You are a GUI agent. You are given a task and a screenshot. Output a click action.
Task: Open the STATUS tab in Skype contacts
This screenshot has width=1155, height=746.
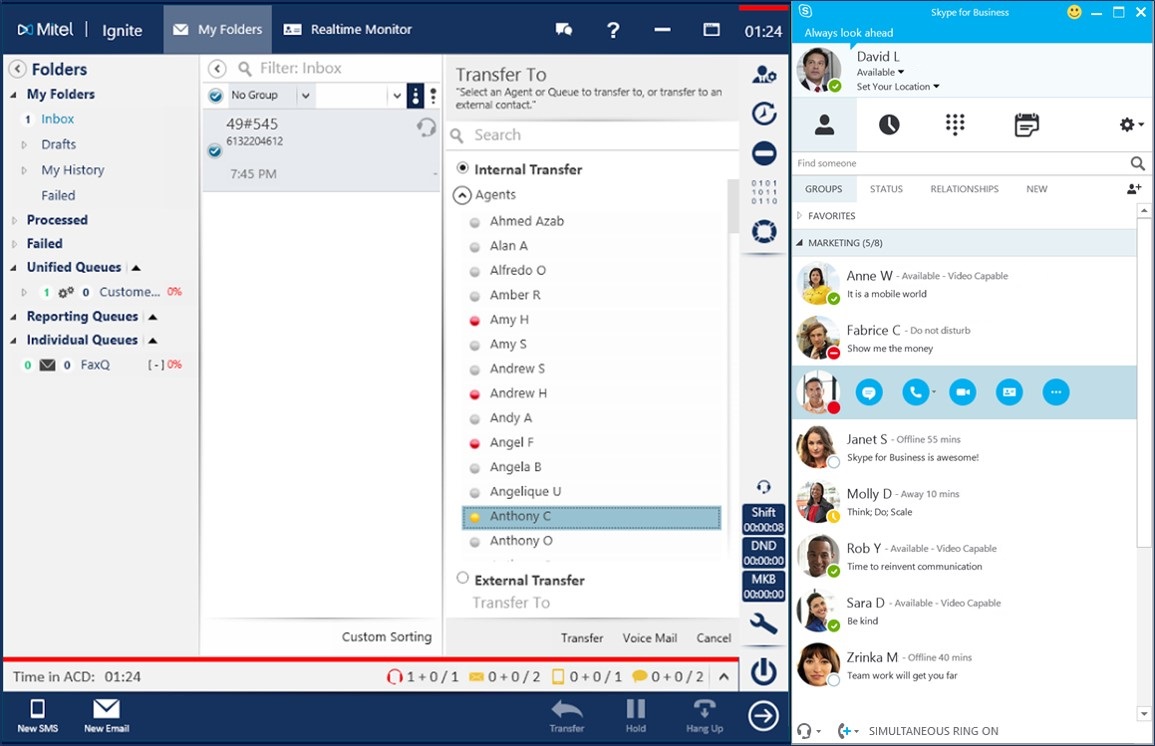[x=886, y=188]
